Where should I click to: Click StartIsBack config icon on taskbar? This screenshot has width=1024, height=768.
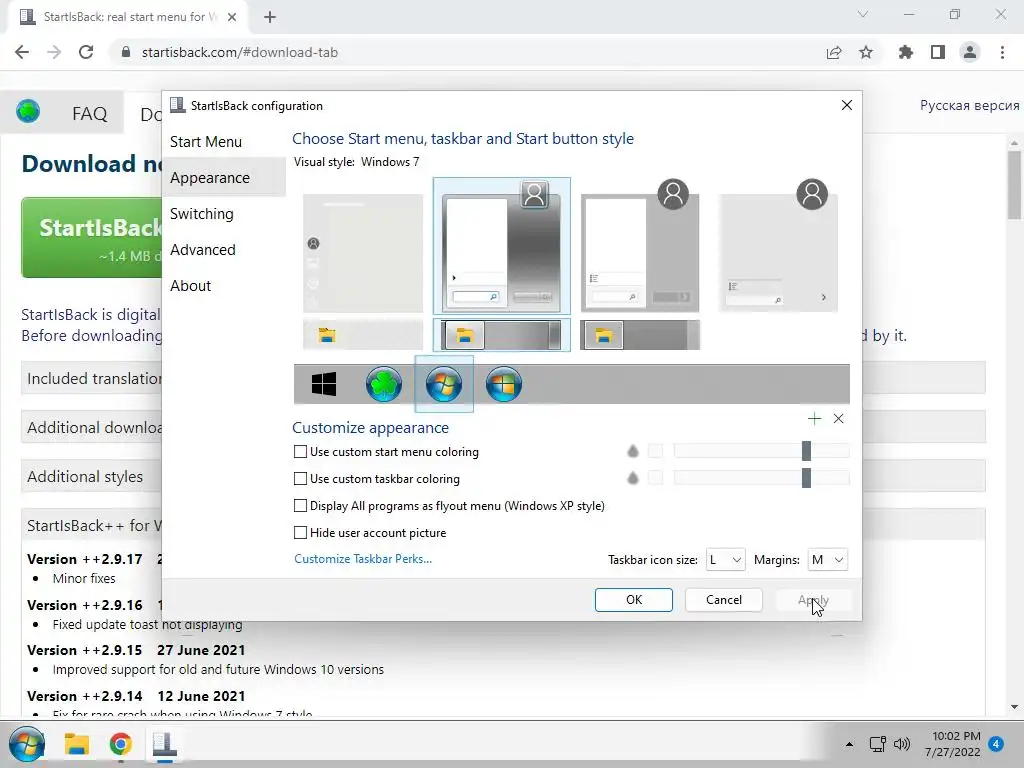[x=165, y=744]
